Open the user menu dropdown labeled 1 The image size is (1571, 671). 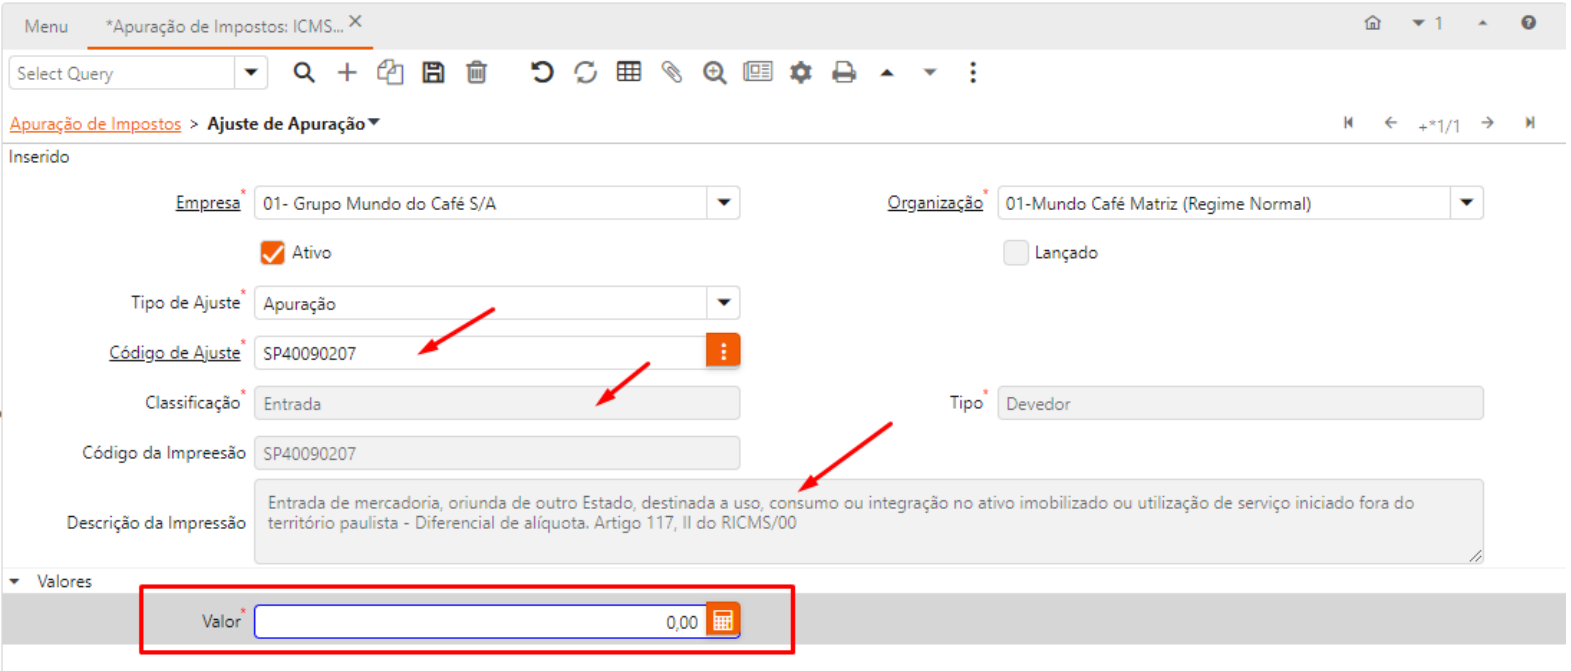(x=1427, y=23)
